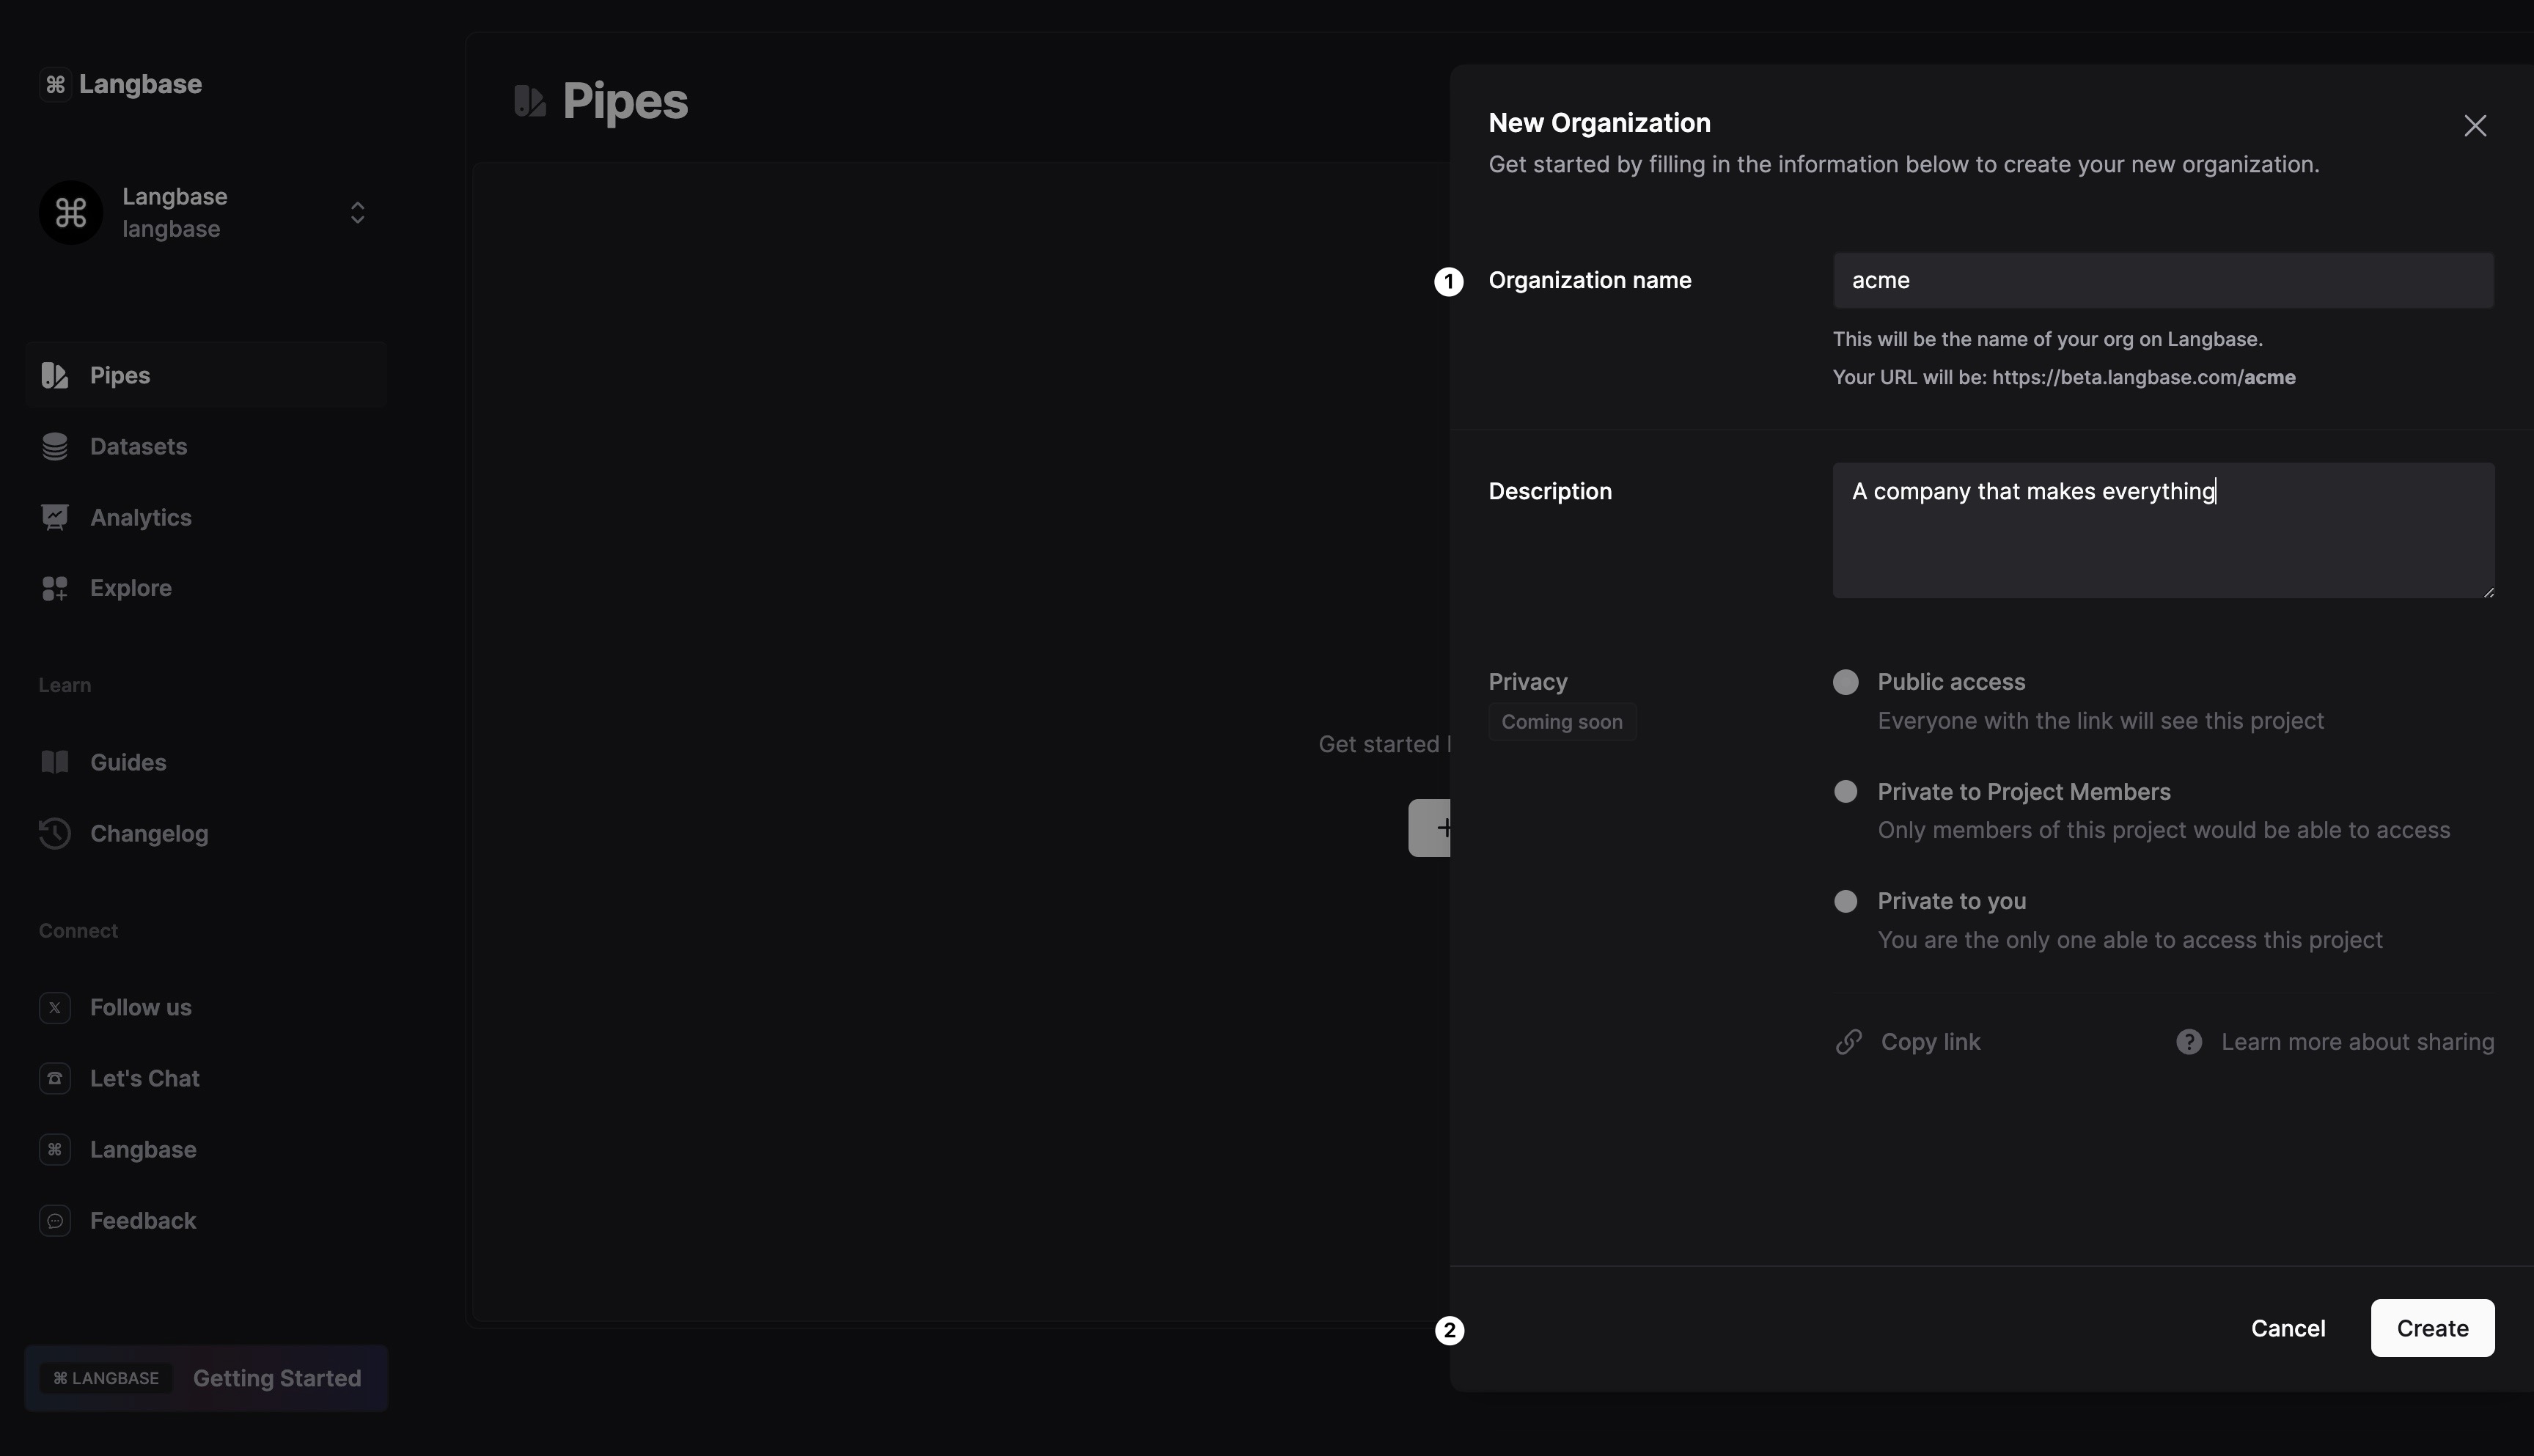This screenshot has height=1456, width=2534.
Task: Click the Explore grid icon
Action: [x=55, y=588]
